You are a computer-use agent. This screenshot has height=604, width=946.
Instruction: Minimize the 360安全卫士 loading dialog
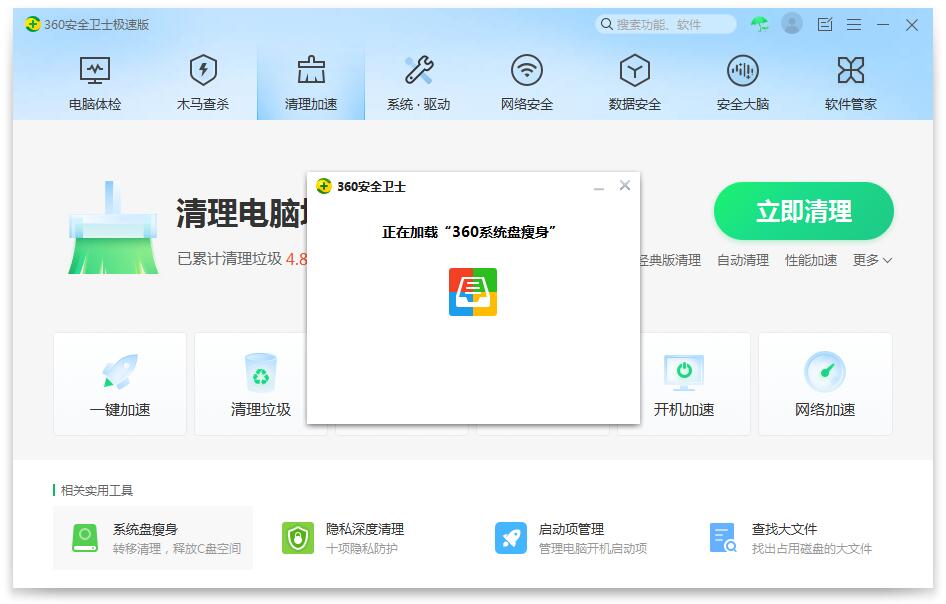point(598,188)
